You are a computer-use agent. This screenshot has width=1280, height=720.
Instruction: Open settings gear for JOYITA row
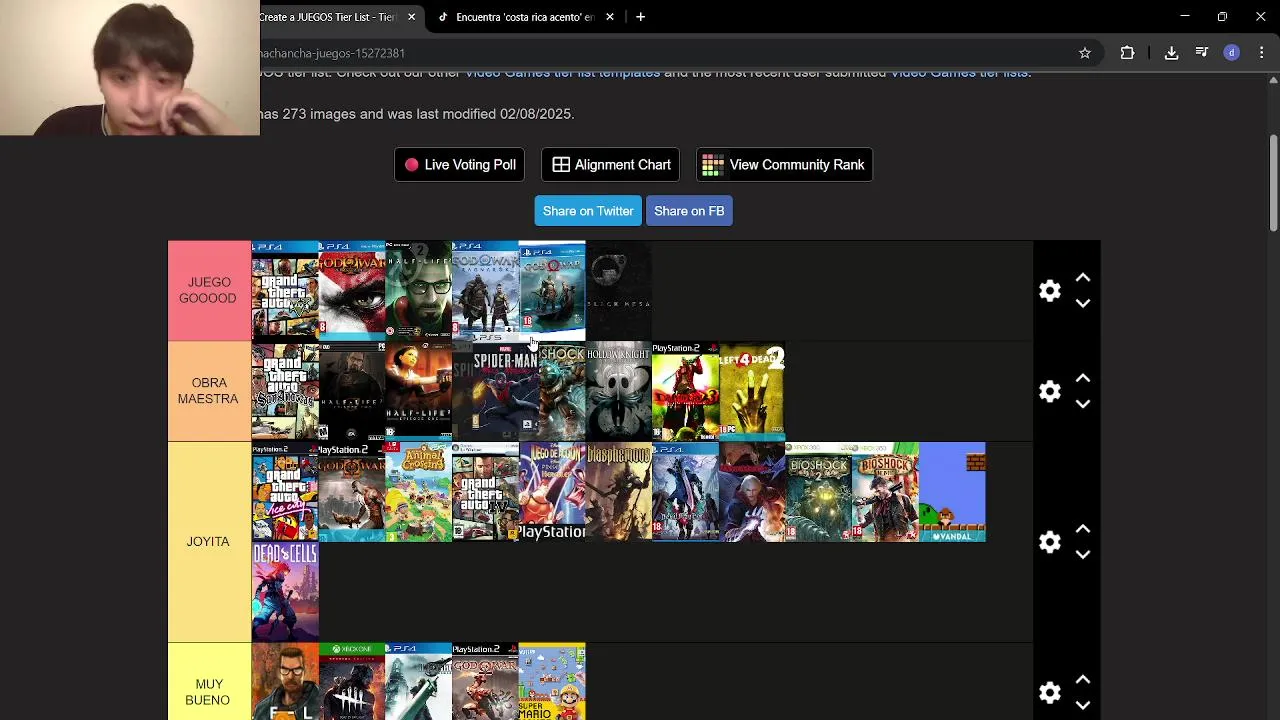point(1049,542)
